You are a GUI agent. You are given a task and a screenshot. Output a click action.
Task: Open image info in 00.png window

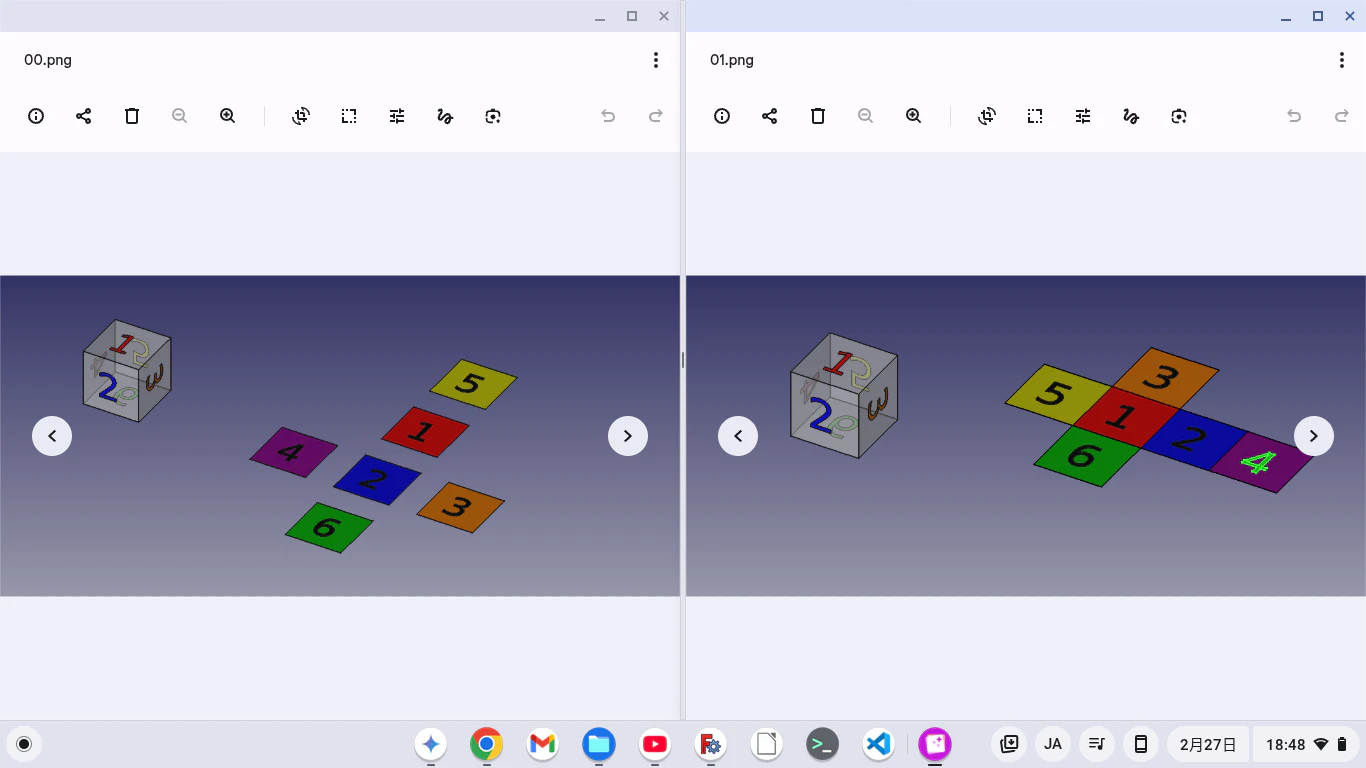[x=36, y=116]
